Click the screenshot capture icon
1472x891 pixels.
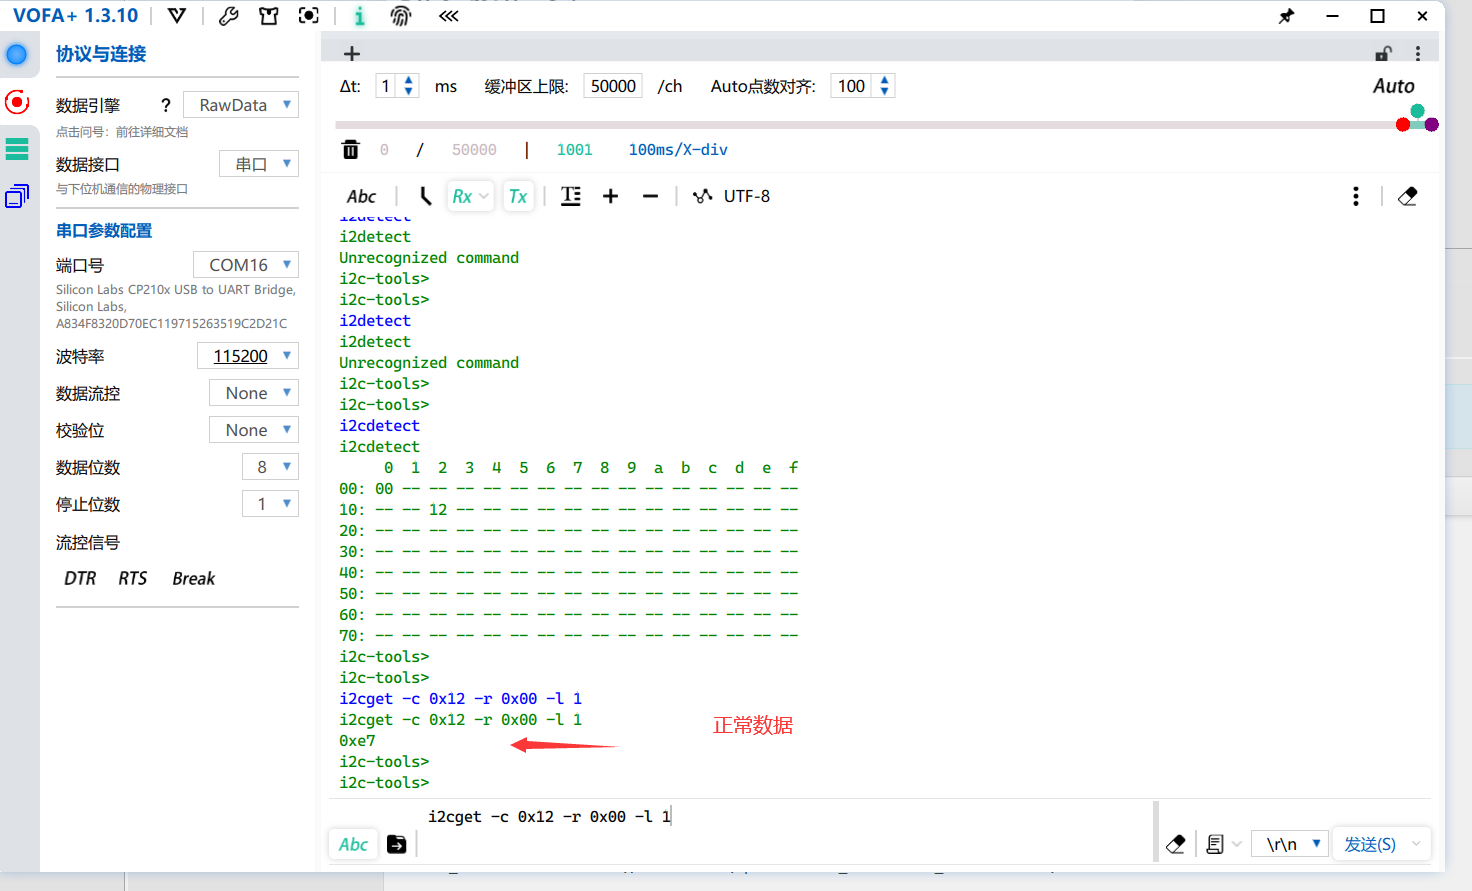(309, 16)
